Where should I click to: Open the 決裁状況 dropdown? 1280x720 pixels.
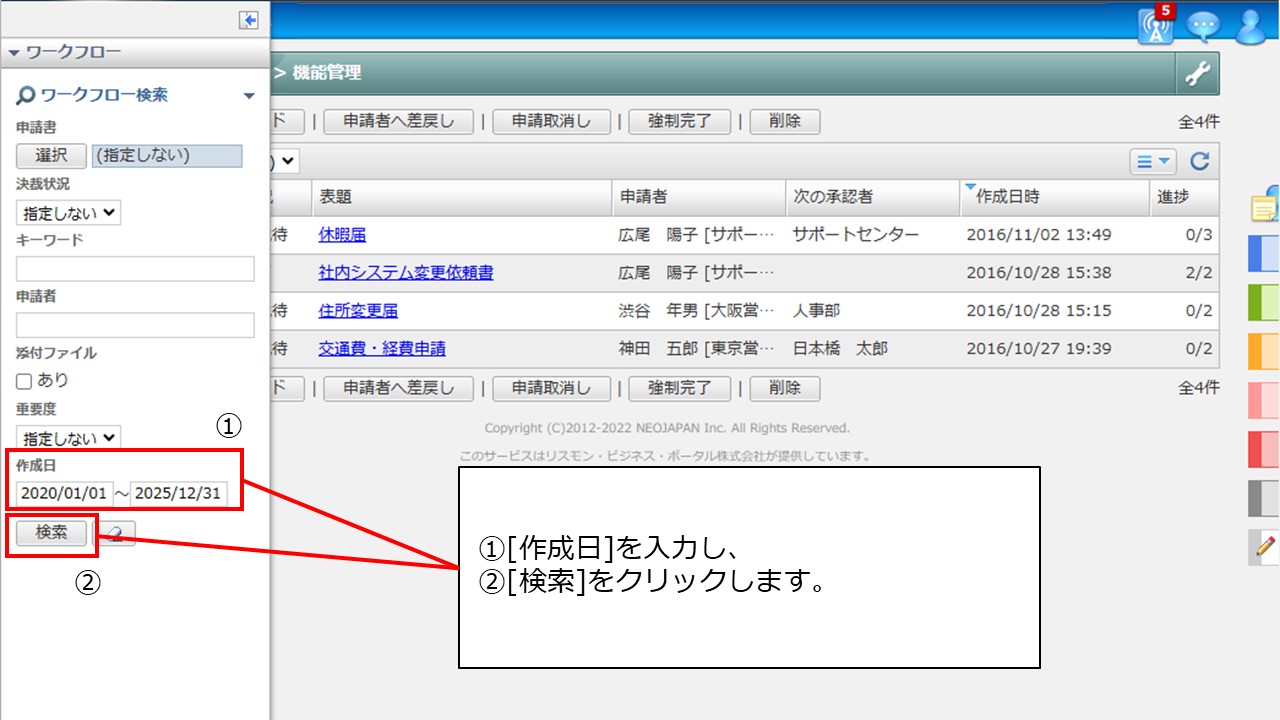tap(68, 212)
